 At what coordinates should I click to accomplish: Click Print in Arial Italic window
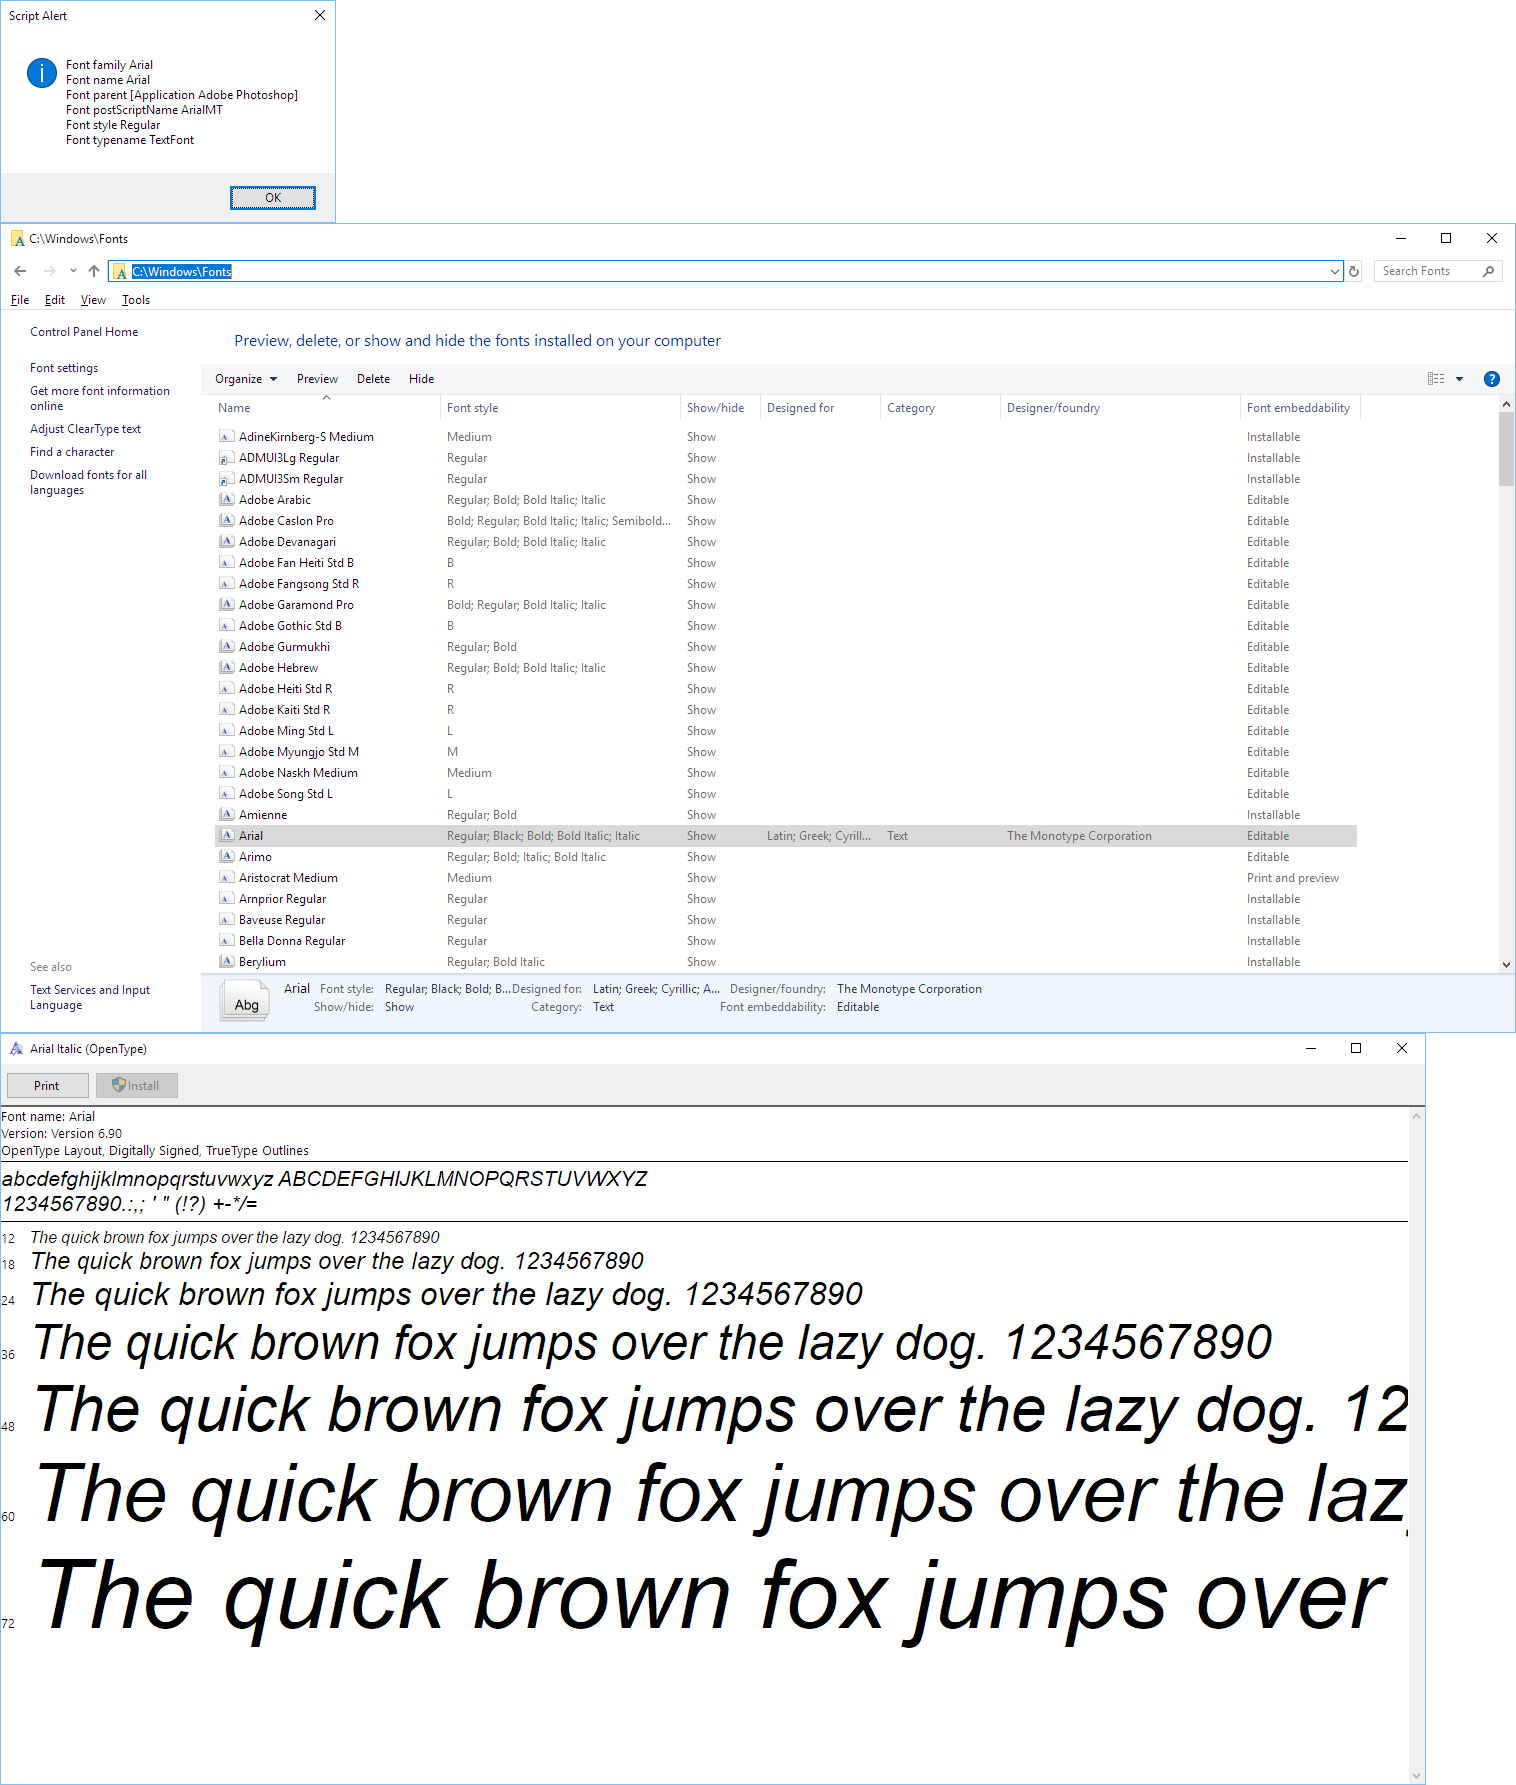point(47,1085)
